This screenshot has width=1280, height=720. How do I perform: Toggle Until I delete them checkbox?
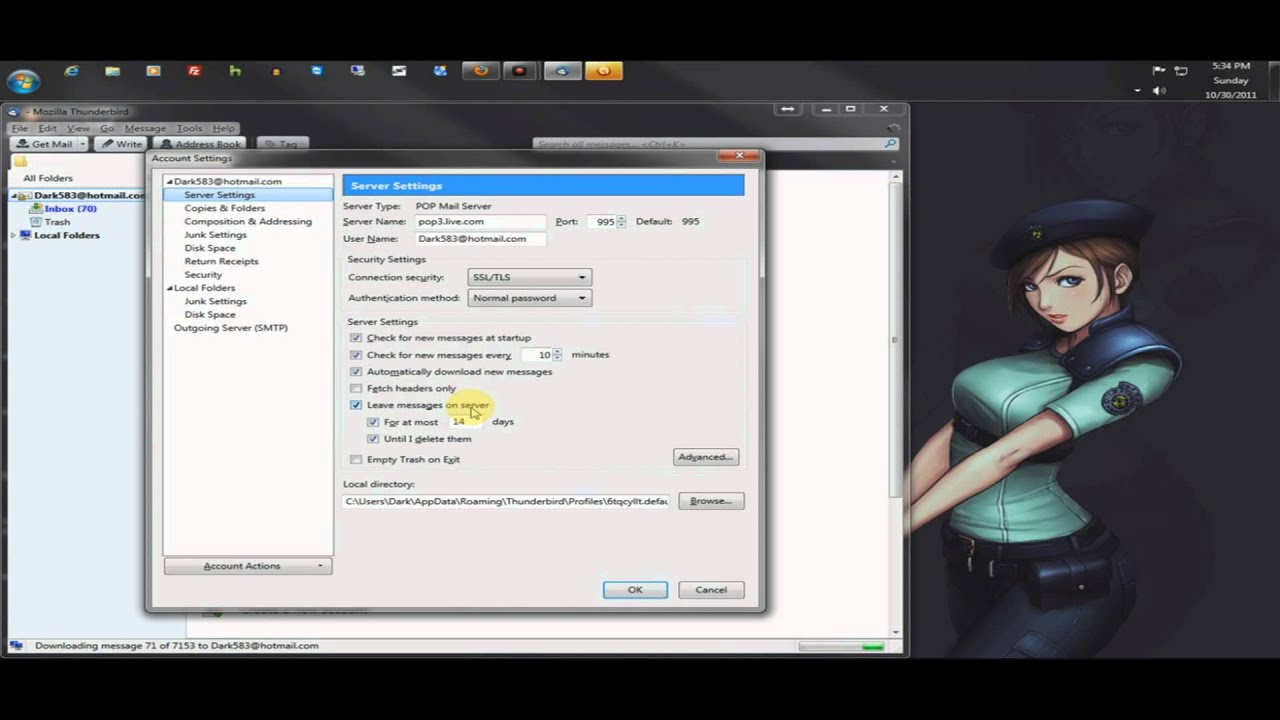[x=373, y=439]
